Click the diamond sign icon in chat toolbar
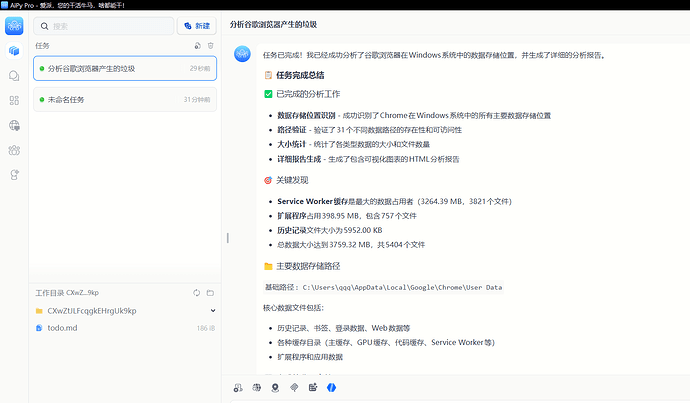 click(294, 387)
